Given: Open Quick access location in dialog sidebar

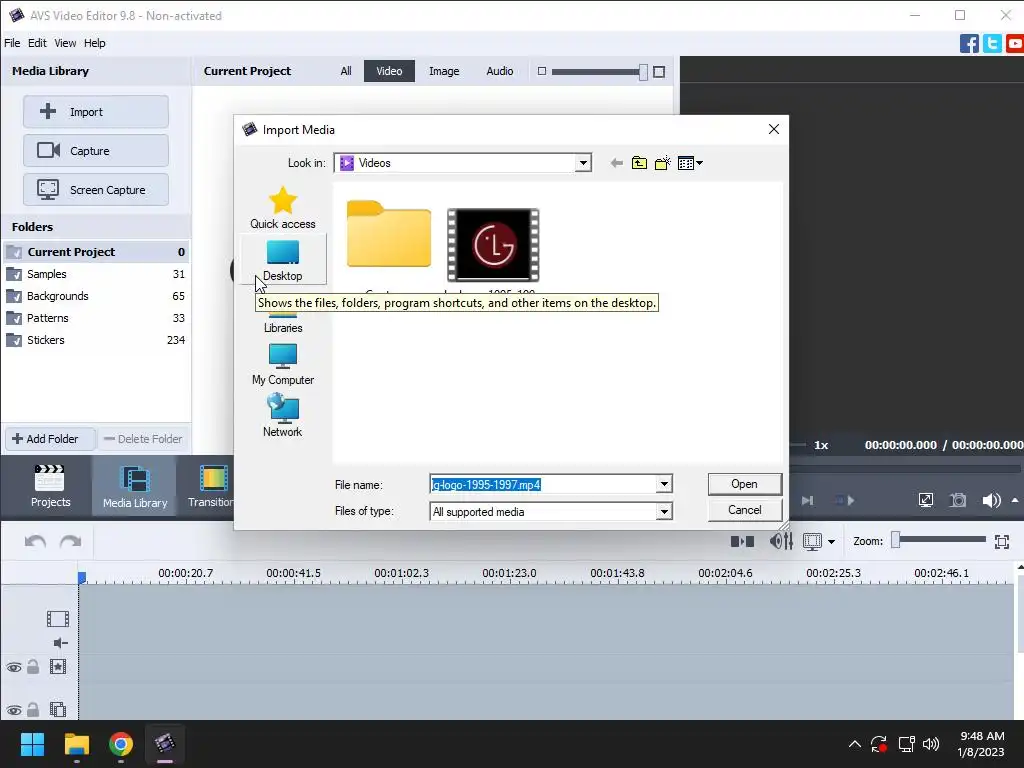Looking at the screenshot, I should [x=283, y=208].
